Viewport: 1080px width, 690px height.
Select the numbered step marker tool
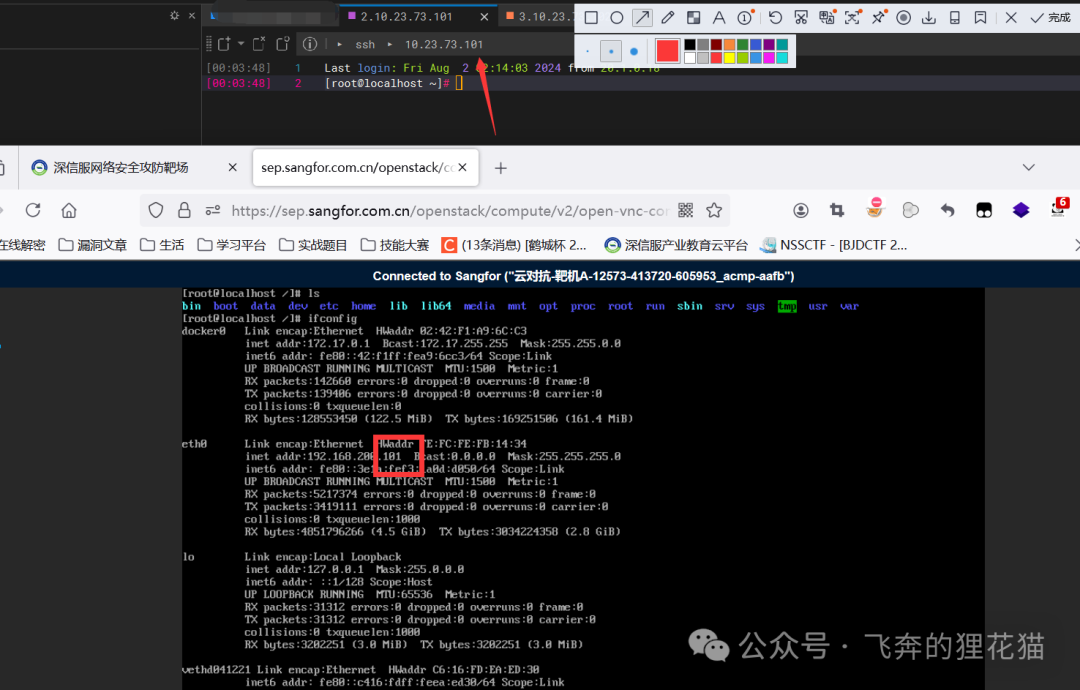tap(745, 18)
